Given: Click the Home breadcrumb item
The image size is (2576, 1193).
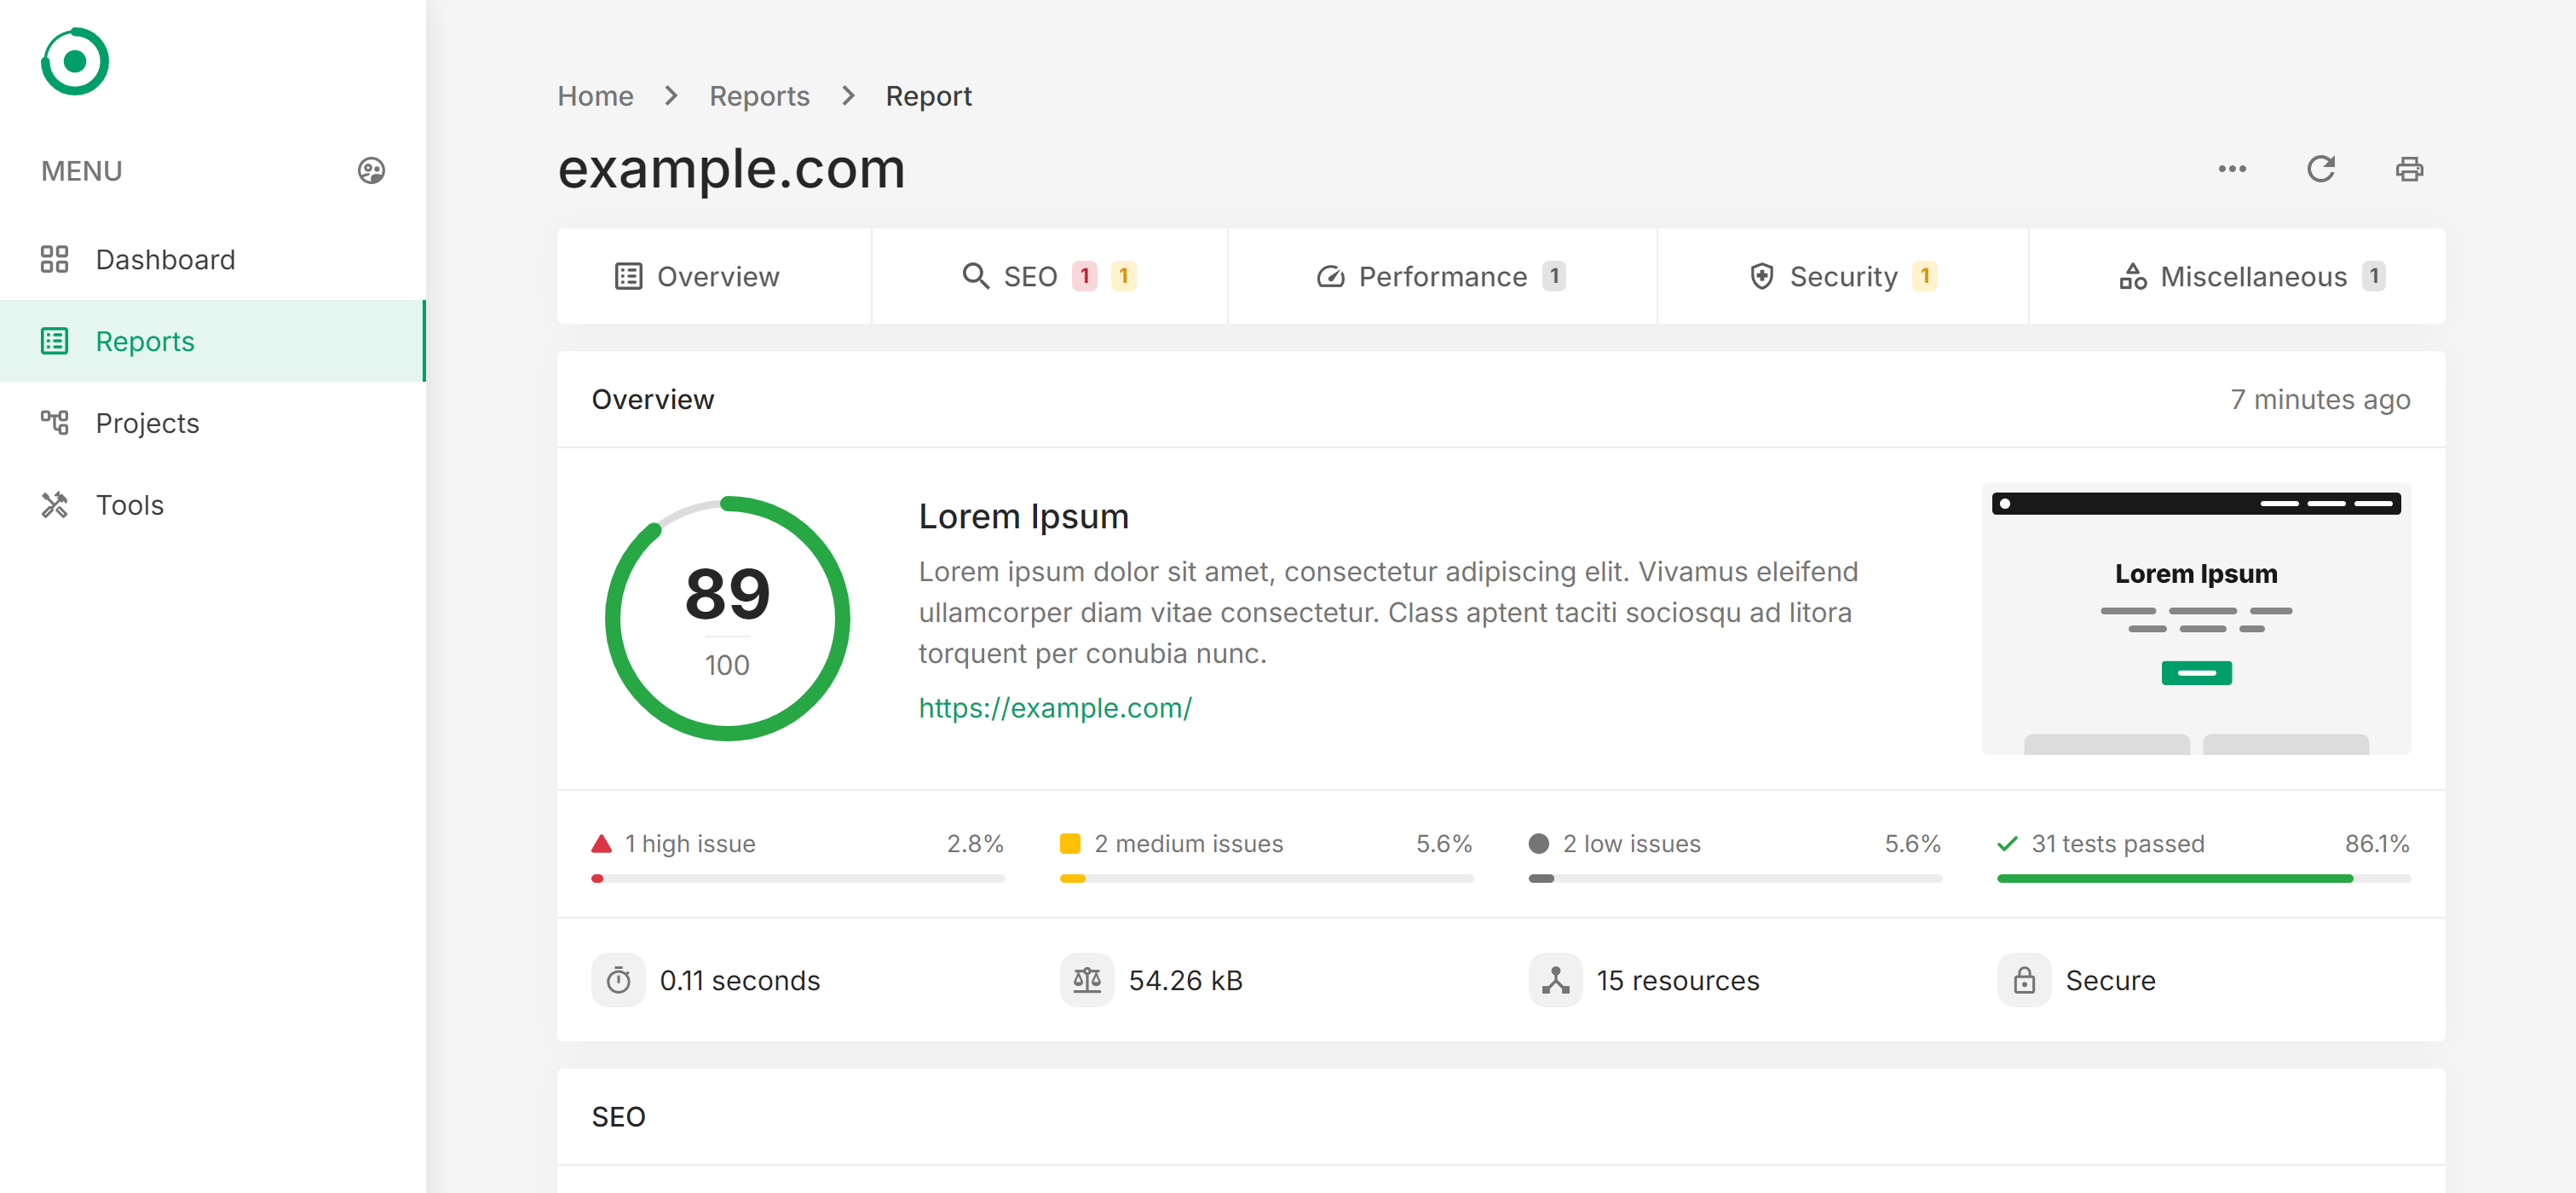Looking at the screenshot, I should (596, 95).
